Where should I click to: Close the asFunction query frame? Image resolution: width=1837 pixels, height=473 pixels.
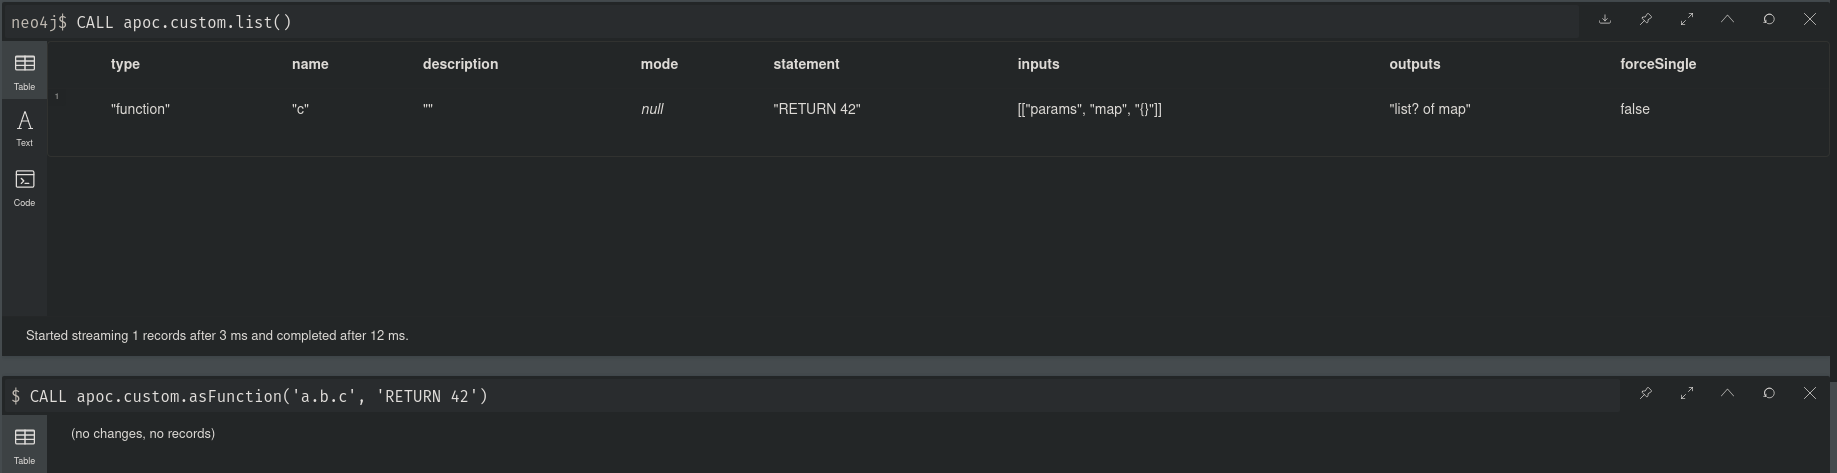tap(1810, 393)
